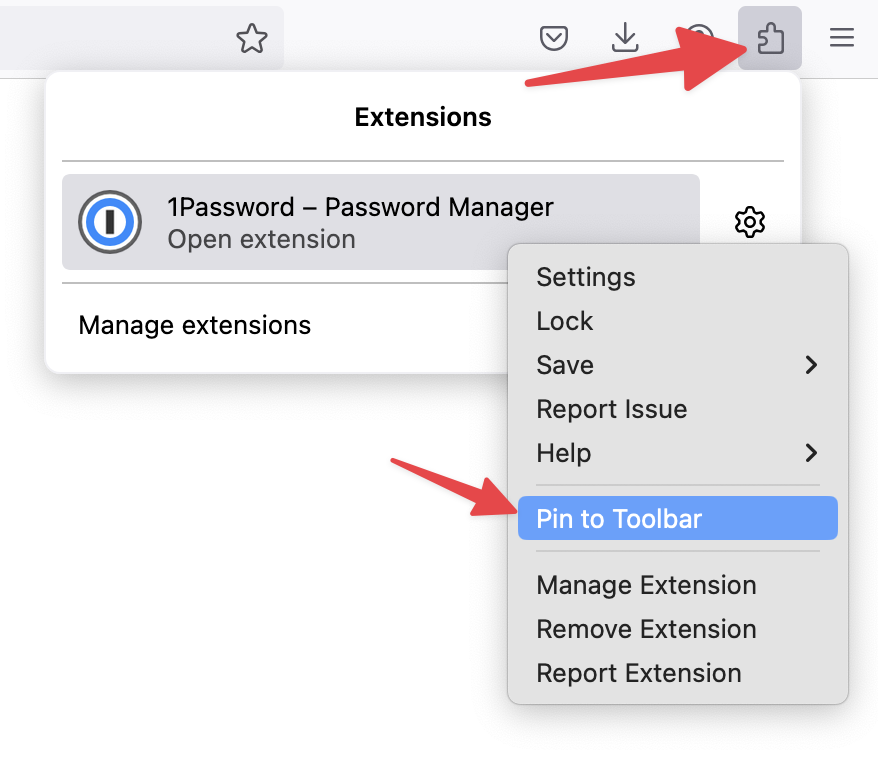Bookmark this page with the star icon
Viewport: 878px width, 770px height.
coord(252,39)
